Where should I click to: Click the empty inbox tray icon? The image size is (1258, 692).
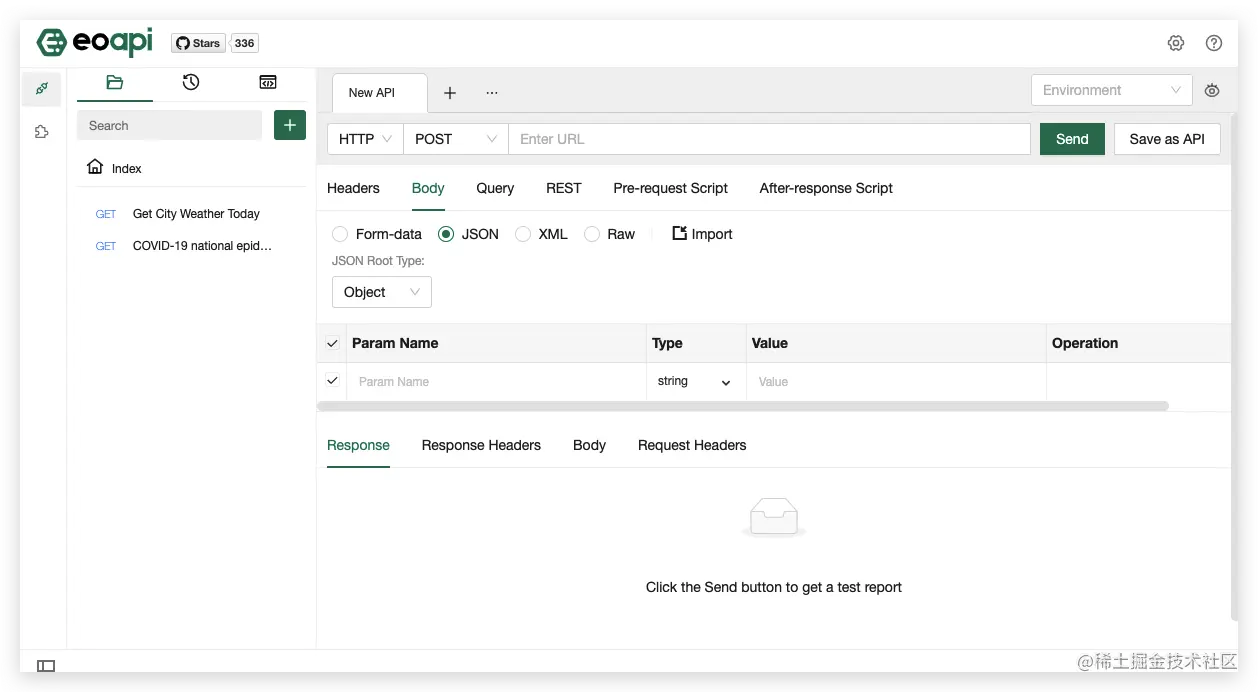tap(774, 517)
